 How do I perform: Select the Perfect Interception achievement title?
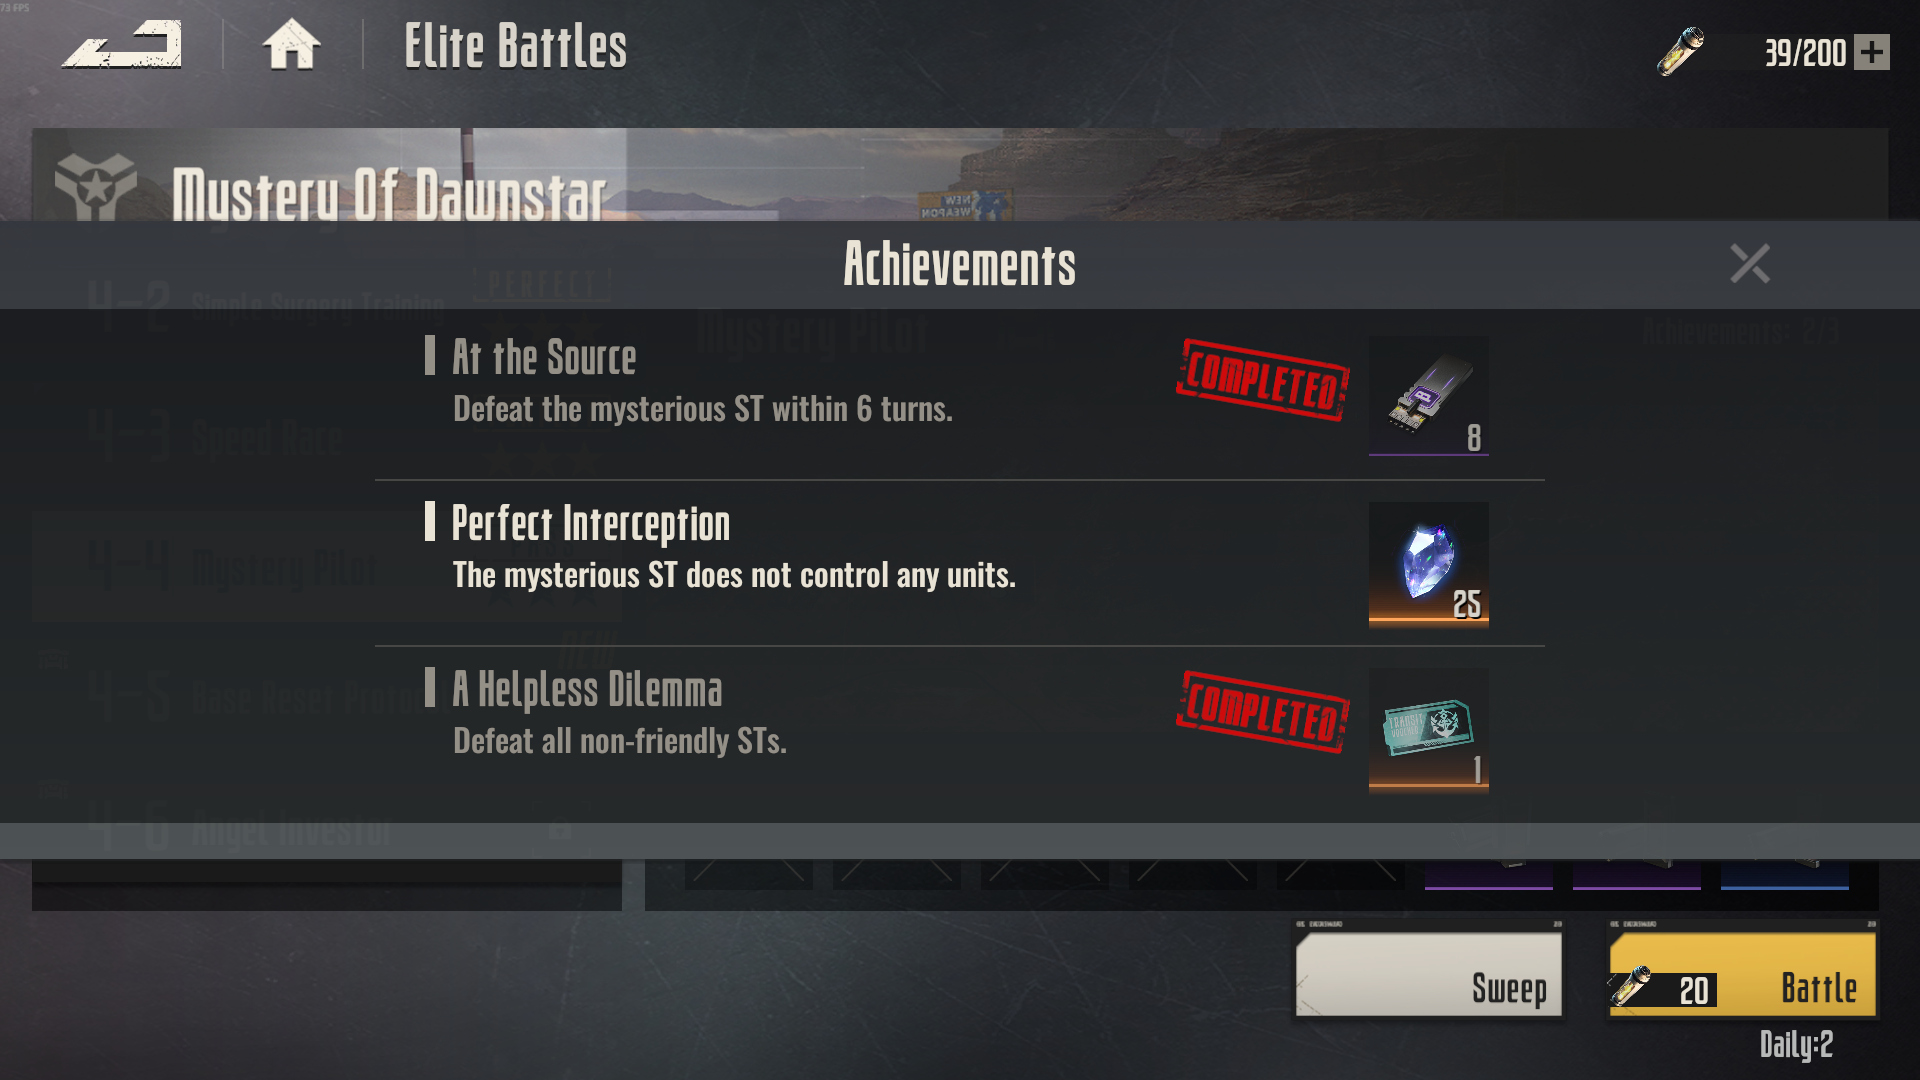pyautogui.click(x=591, y=523)
